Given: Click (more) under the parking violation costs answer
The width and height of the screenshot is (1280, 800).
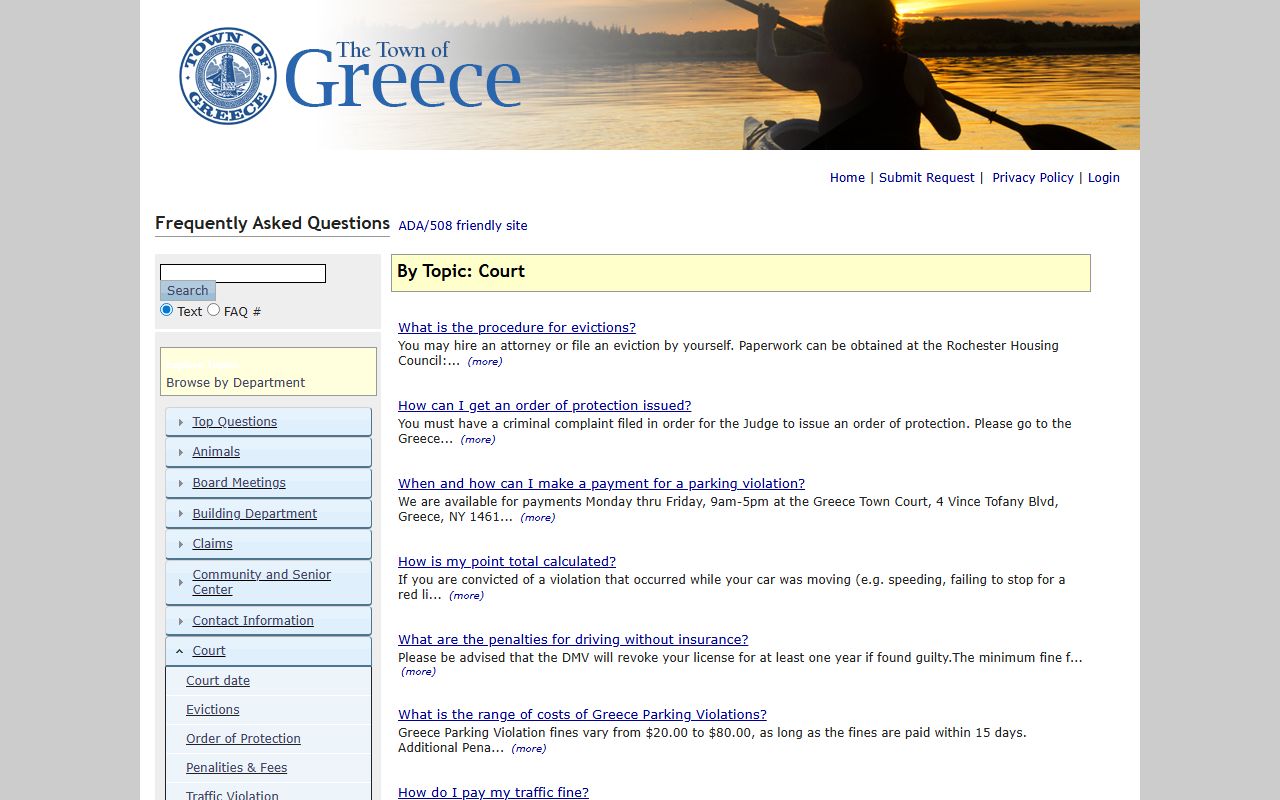Looking at the screenshot, I should pos(528,749).
